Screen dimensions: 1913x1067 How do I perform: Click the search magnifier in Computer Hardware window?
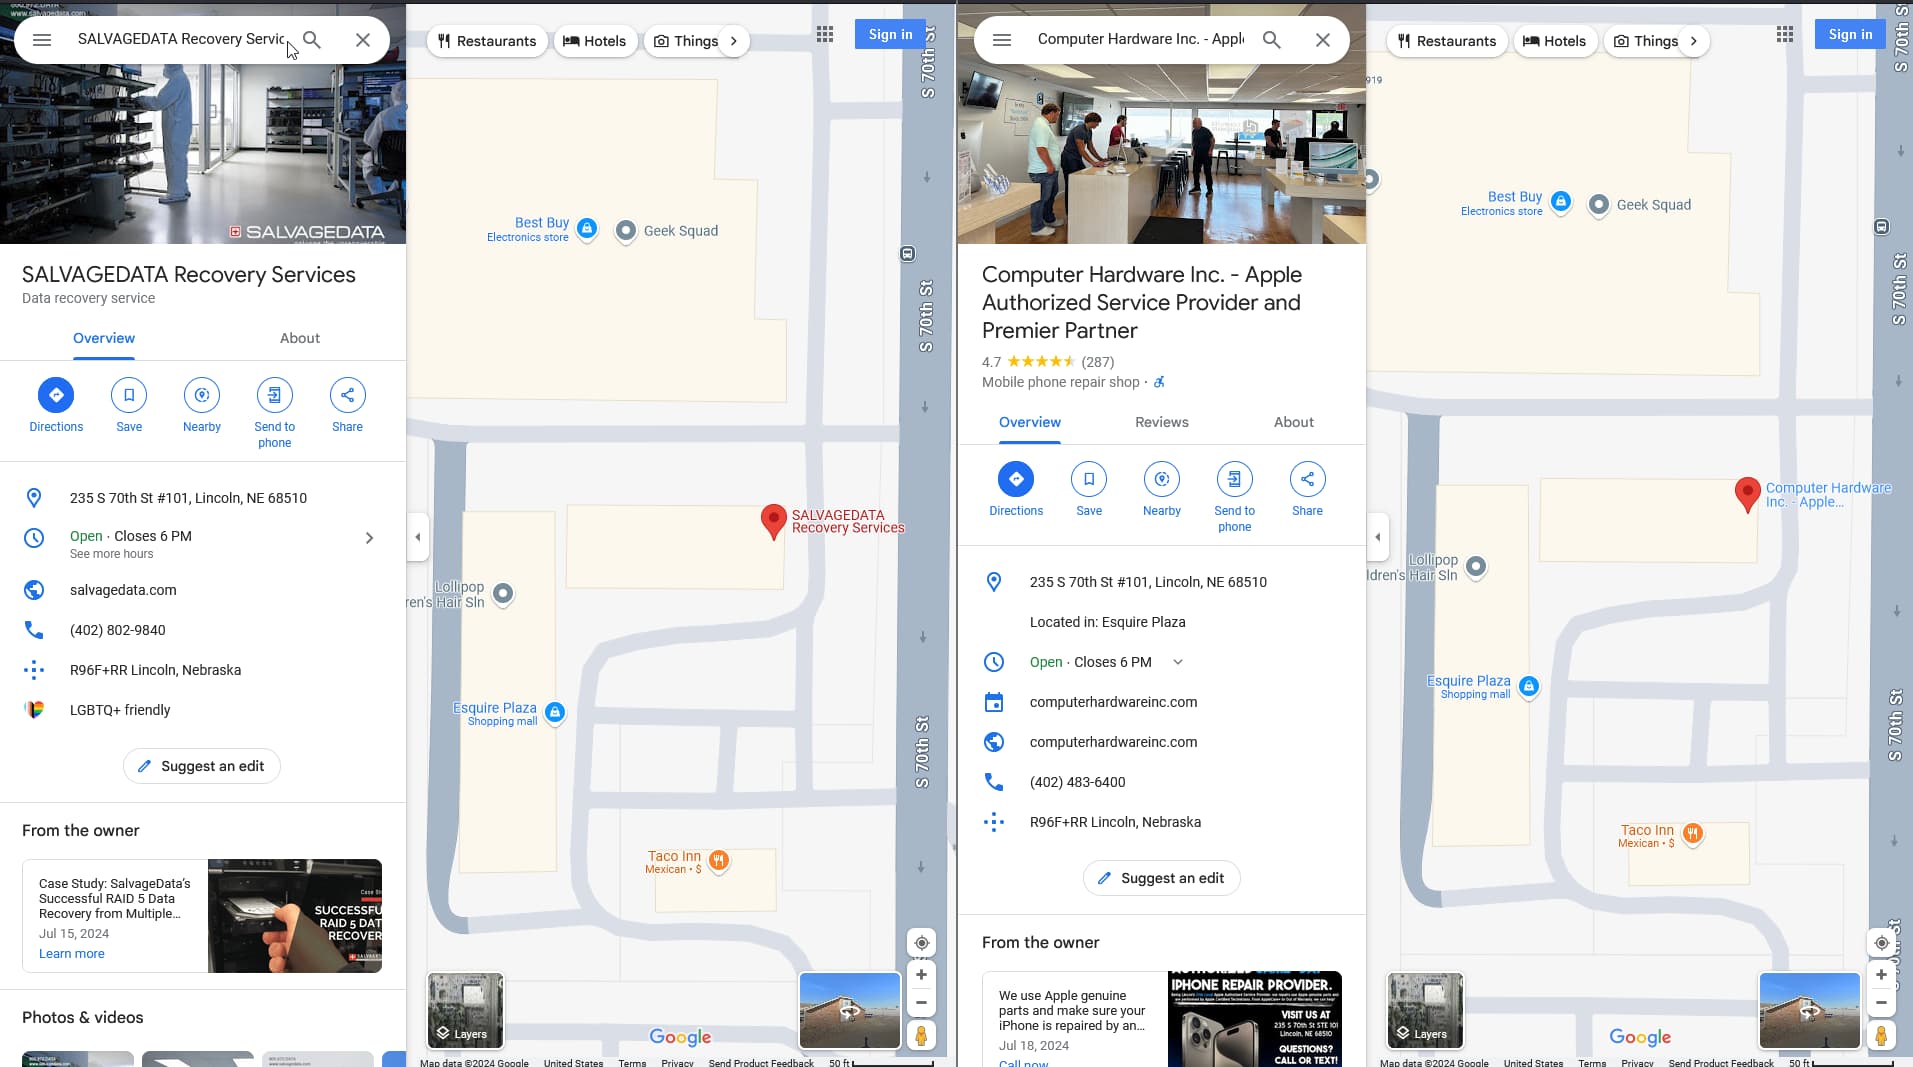tap(1272, 40)
